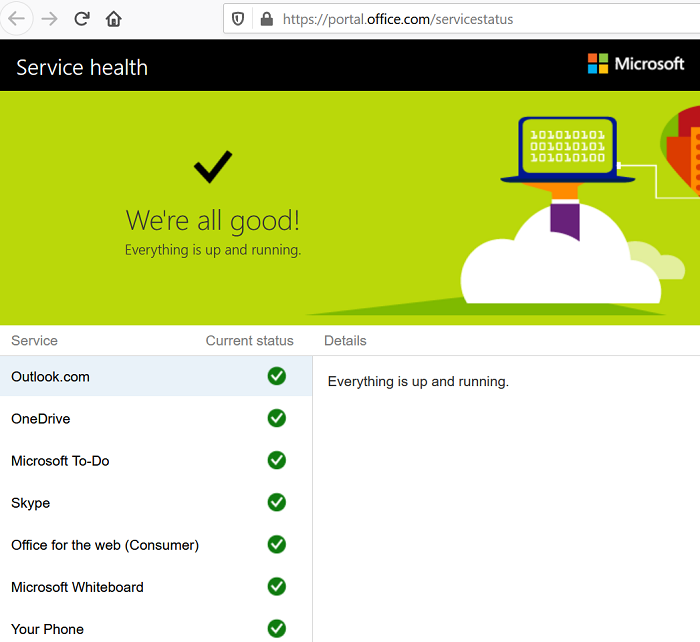Select the Skype service row

156,502
